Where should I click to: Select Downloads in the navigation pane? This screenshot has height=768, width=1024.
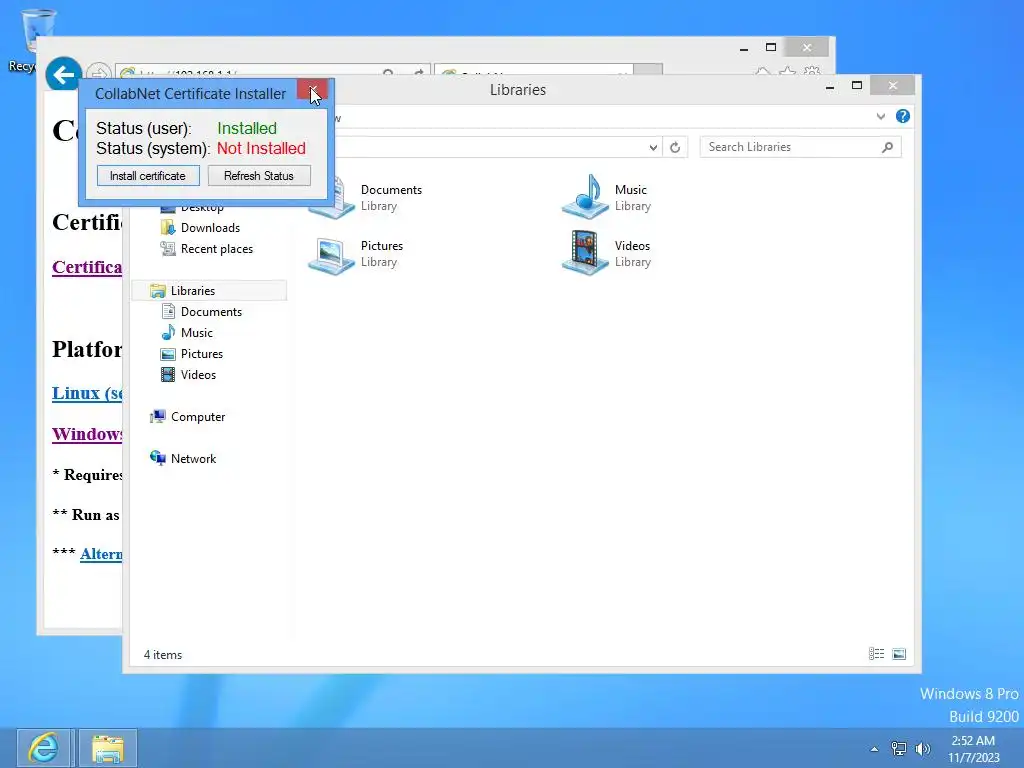[210, 228]
